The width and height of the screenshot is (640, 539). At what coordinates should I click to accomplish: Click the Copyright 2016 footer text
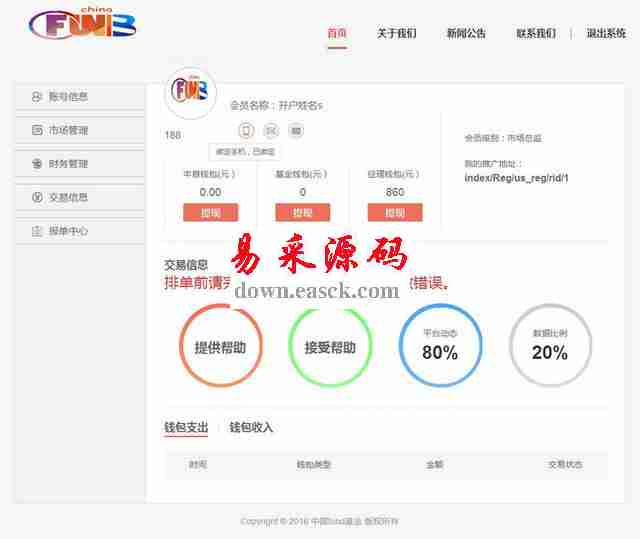click(x=320, y=521)
